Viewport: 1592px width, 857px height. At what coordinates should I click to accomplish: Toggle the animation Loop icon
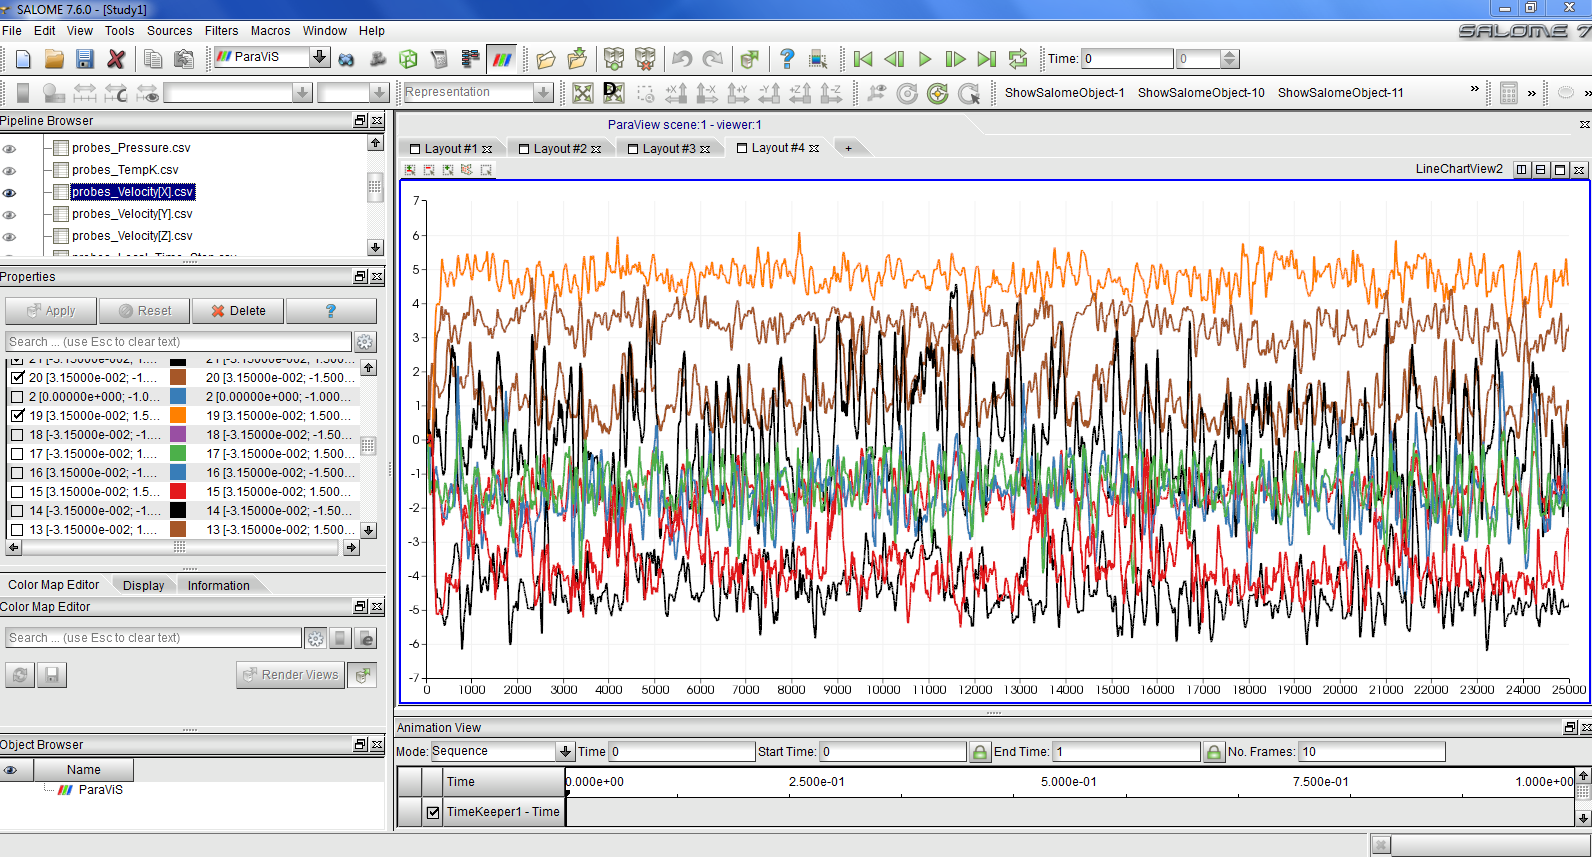click(1017, 59)
